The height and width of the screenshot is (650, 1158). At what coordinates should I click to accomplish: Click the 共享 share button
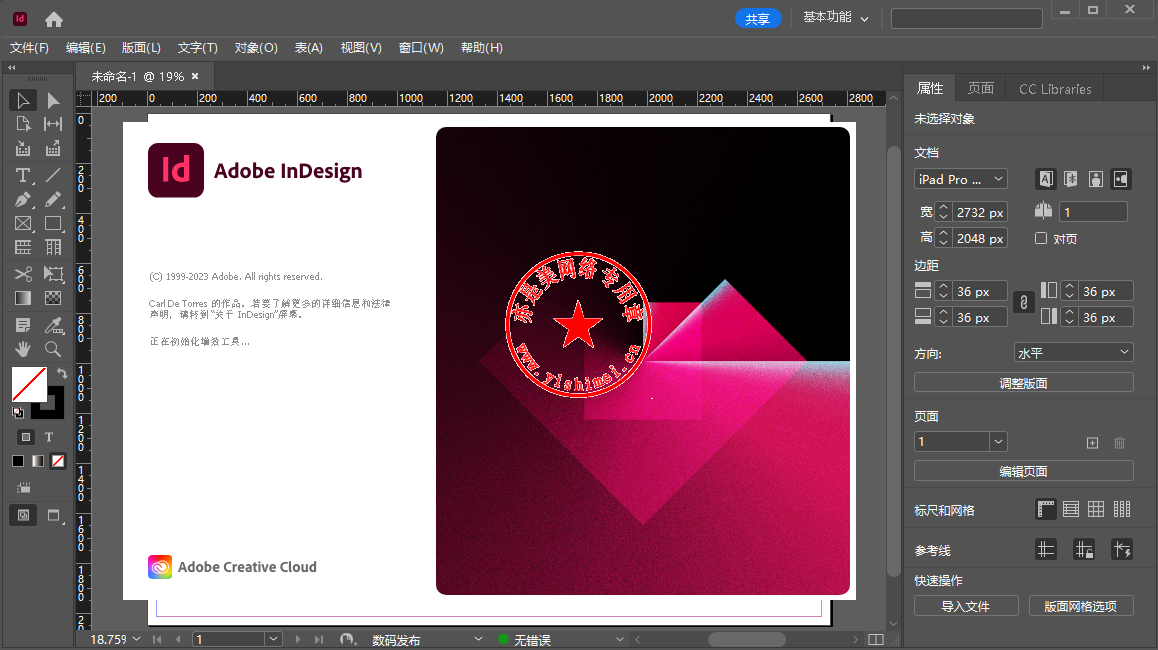758,18
